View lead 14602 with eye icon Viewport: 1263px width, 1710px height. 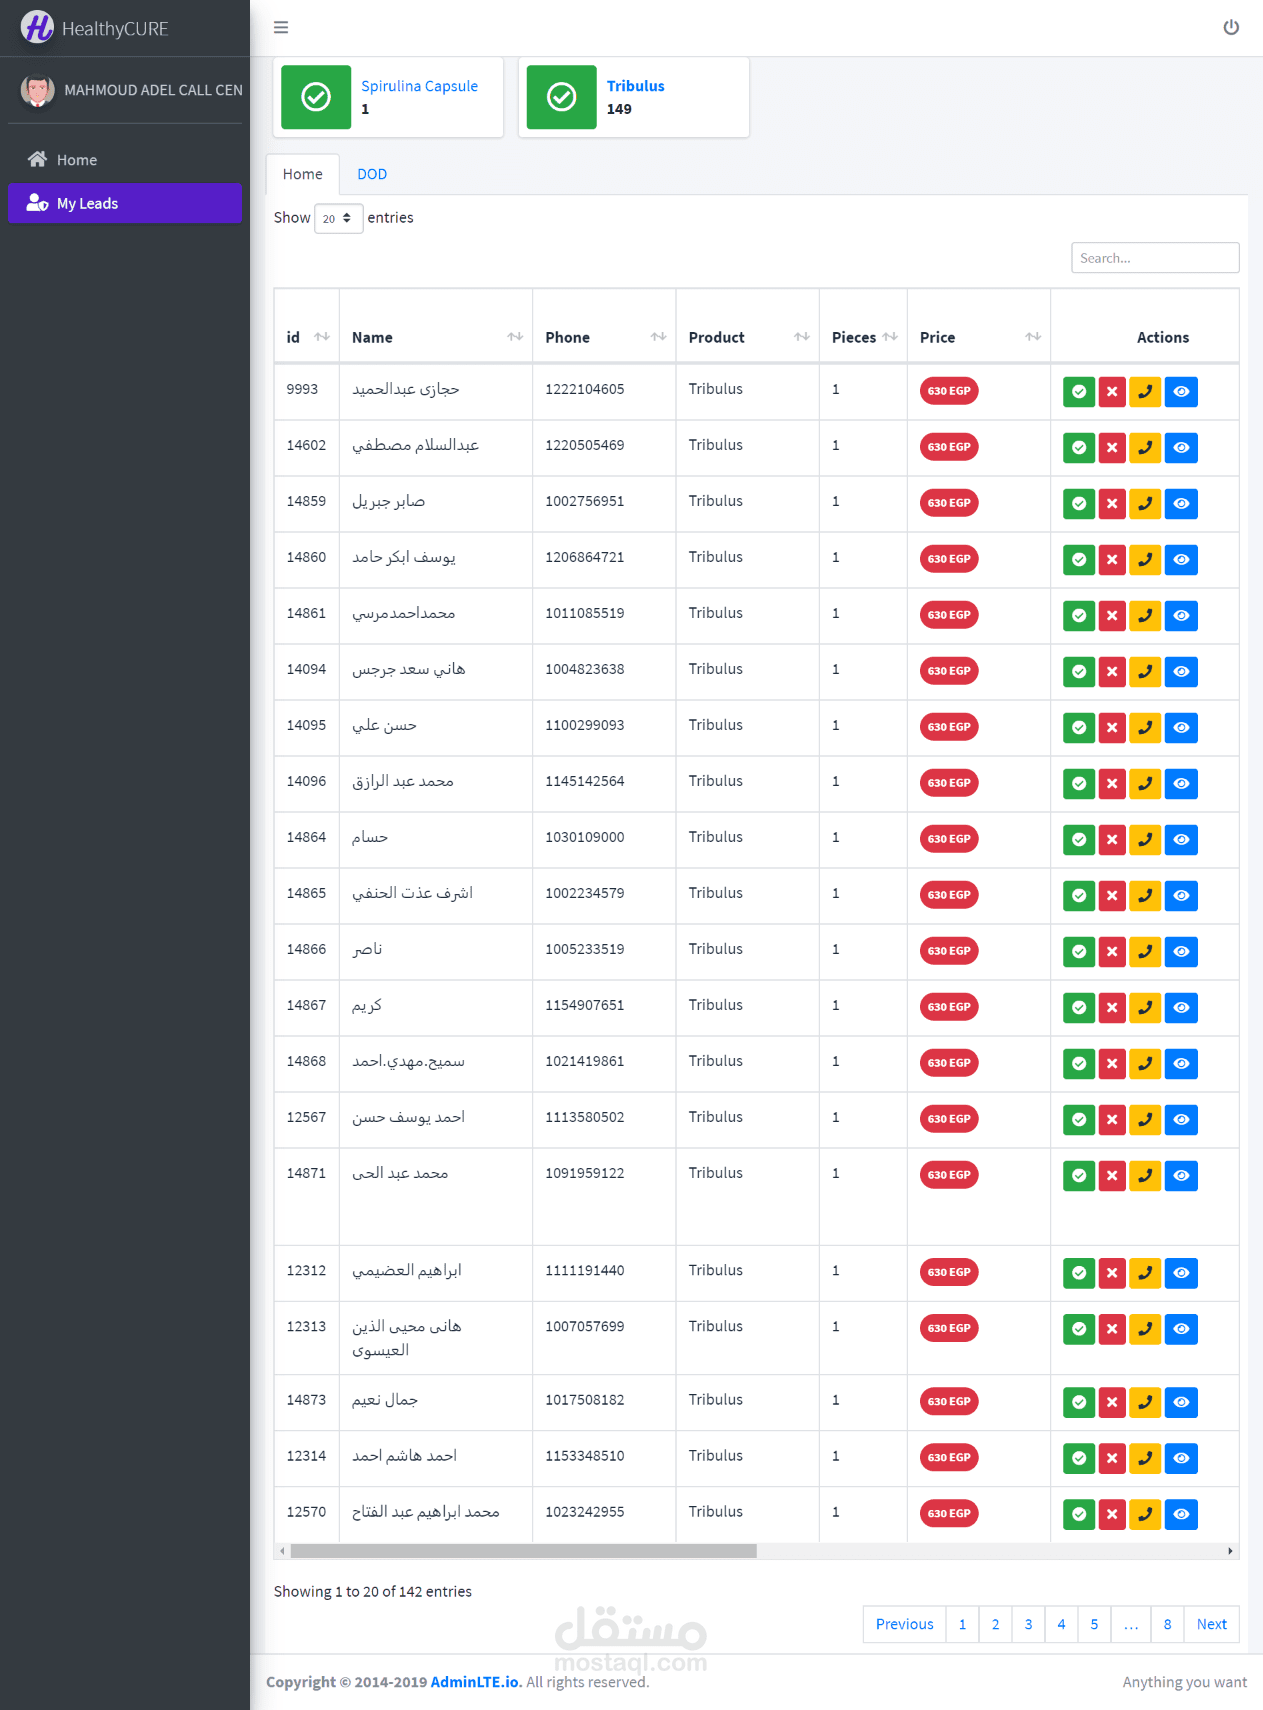coord(1181,447)
